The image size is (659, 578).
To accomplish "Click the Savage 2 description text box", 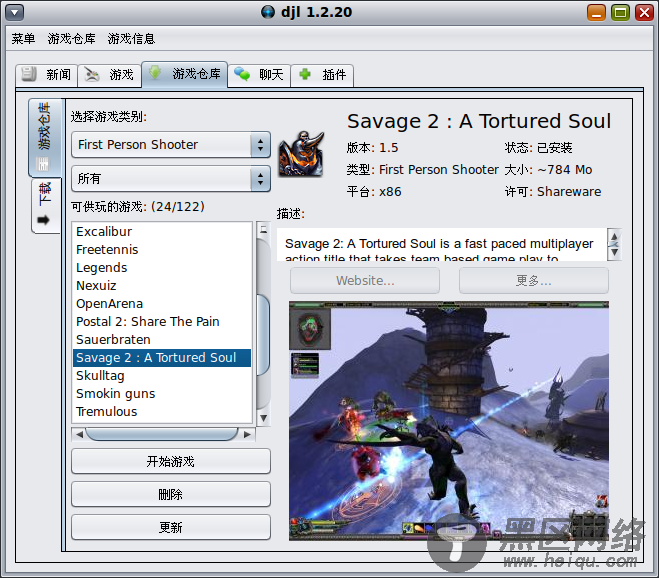I will (441, 244).
